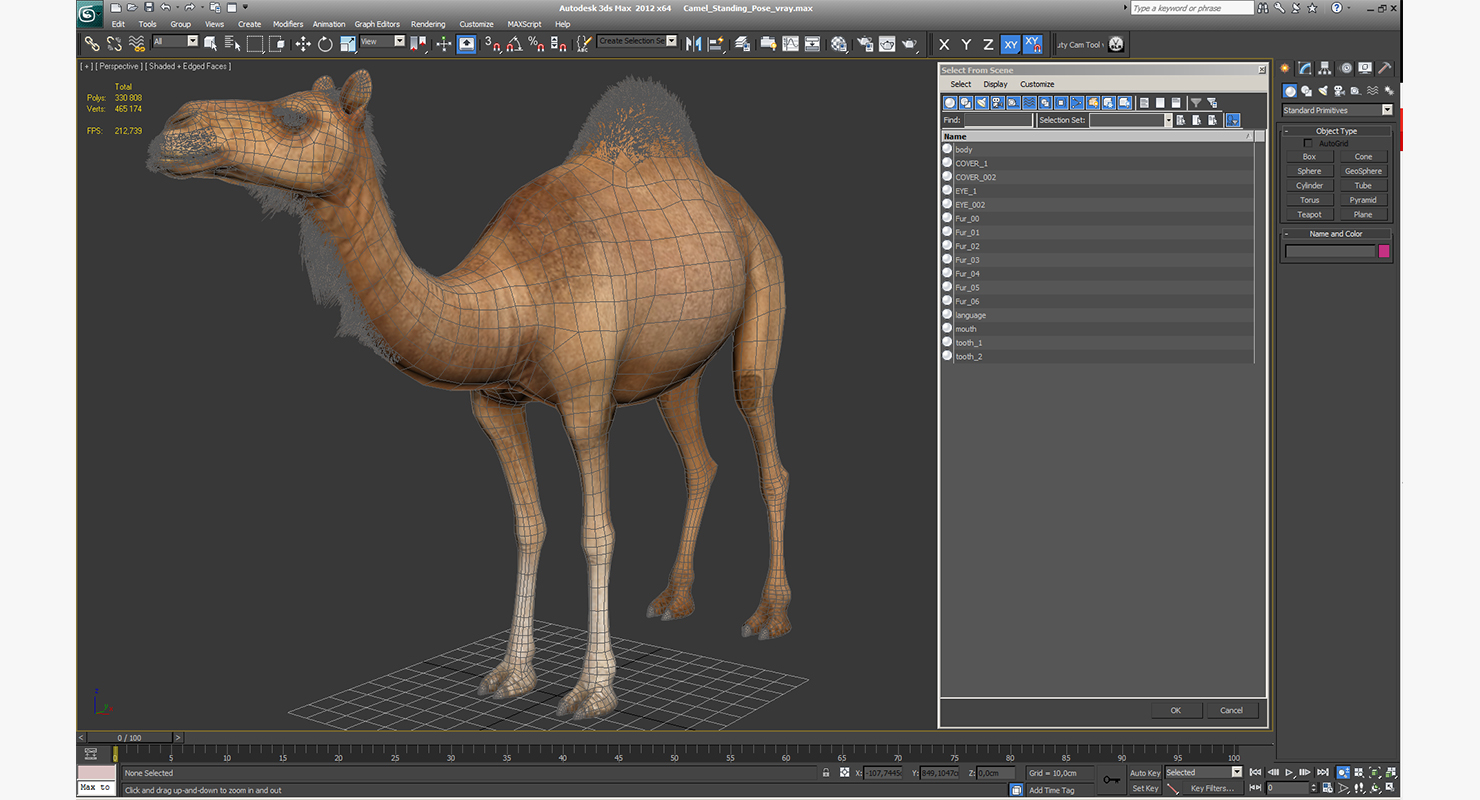Pick the Rectangular Selection Region tool

click(255, 44)
